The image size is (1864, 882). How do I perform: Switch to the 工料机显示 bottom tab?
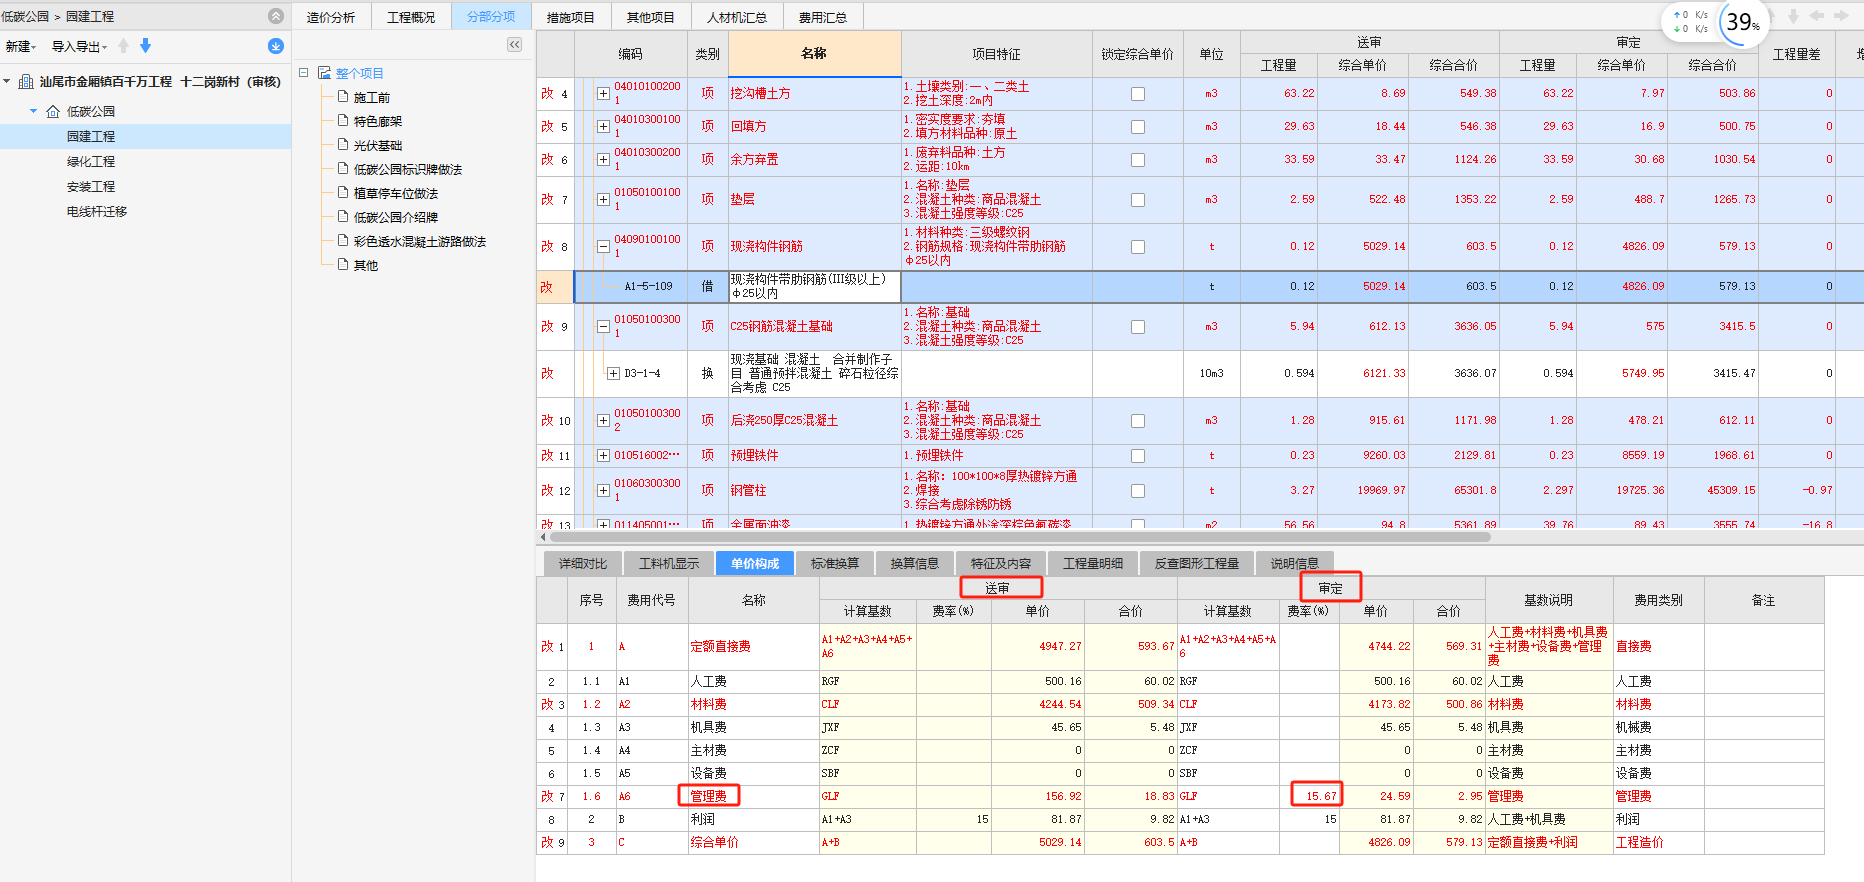pyautogui.click(x=670, y=563)
